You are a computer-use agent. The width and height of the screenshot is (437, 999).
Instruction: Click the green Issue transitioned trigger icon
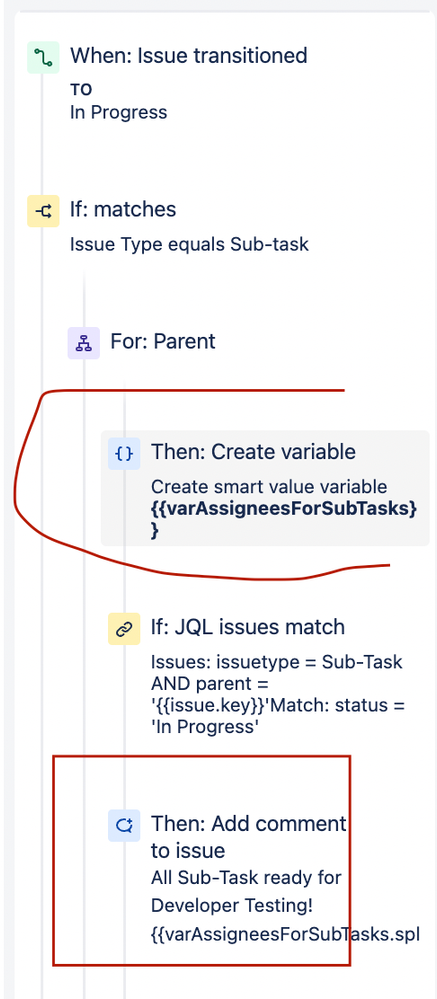[x=43, y=57]
